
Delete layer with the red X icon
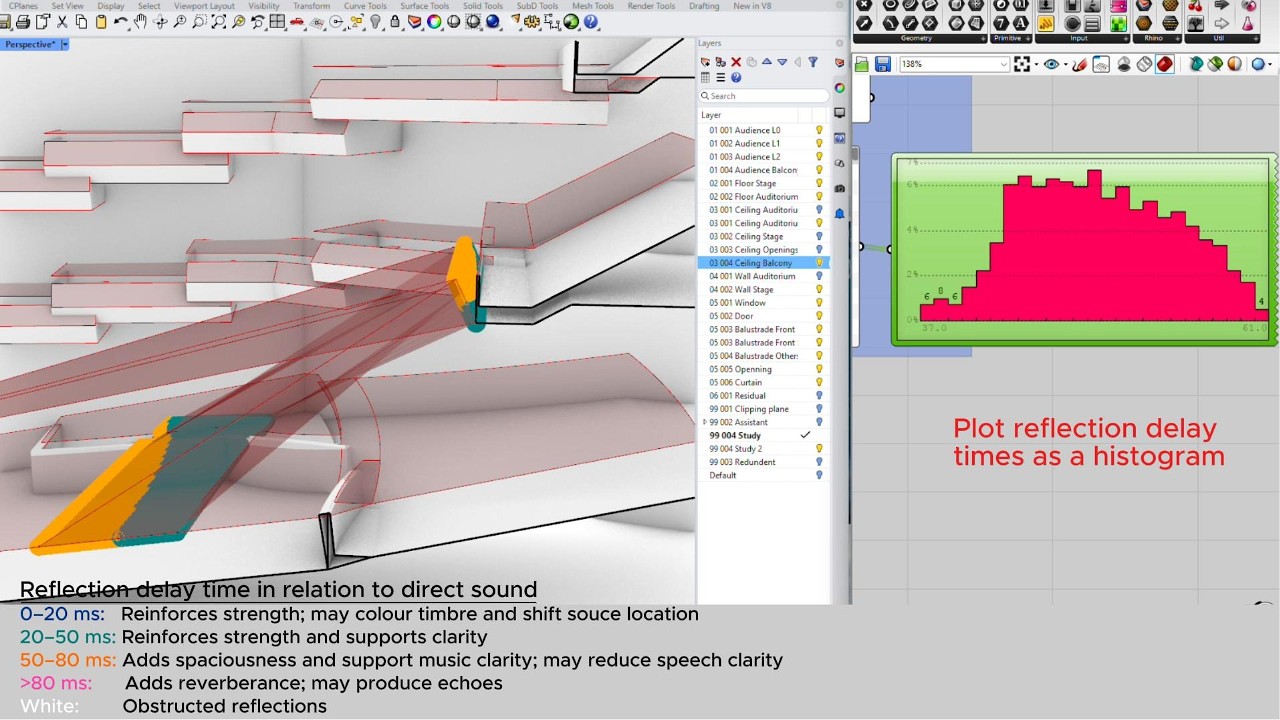pyautogui.click(x=736, y=62)
